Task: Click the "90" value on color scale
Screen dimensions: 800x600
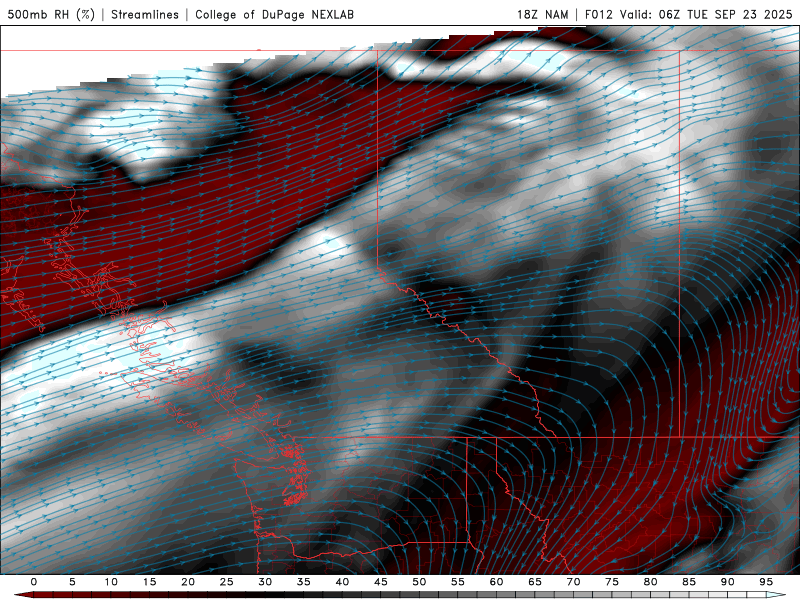Action: (x=727, y=582)
